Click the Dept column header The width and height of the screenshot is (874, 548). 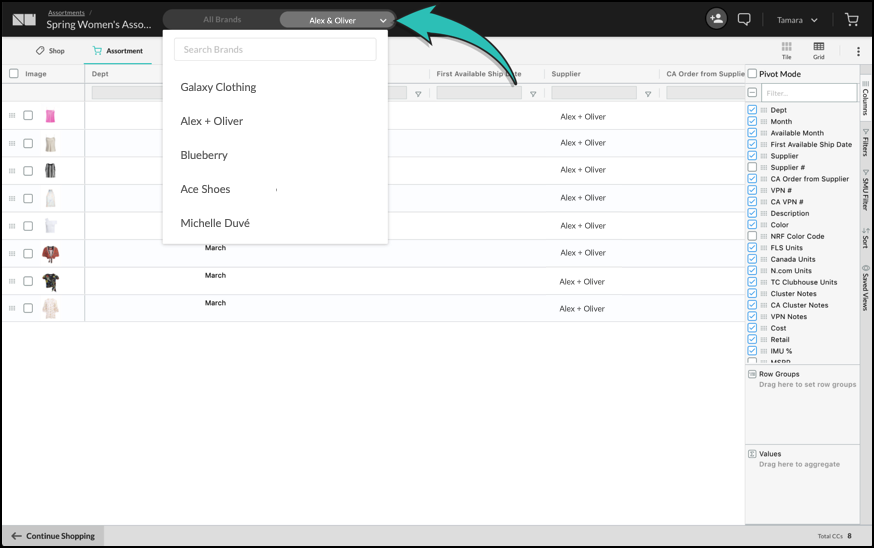100,74
